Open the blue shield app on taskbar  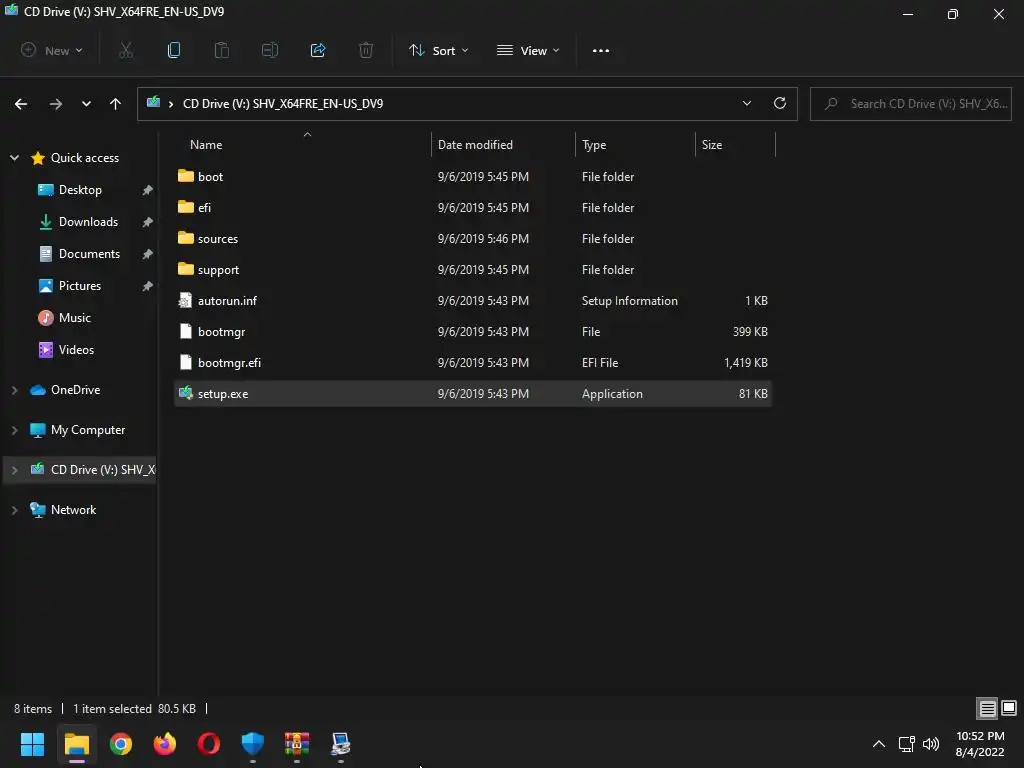pyautogui.click(x=253, y=744)
